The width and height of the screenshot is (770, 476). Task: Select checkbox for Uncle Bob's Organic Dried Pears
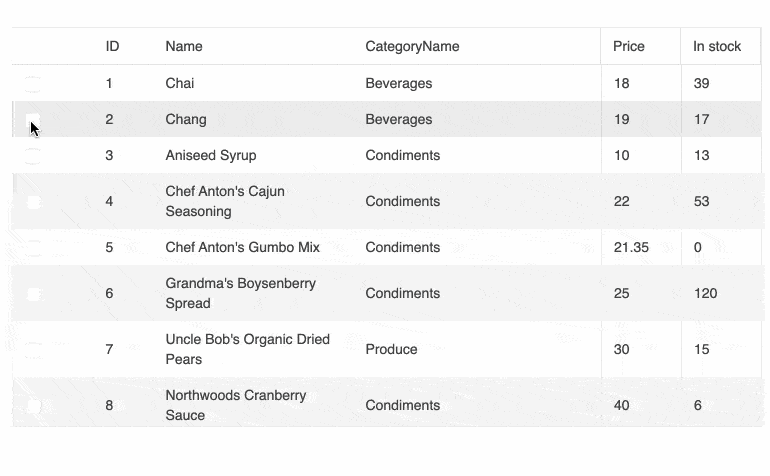pyautogui.click(x=33, y=350)
